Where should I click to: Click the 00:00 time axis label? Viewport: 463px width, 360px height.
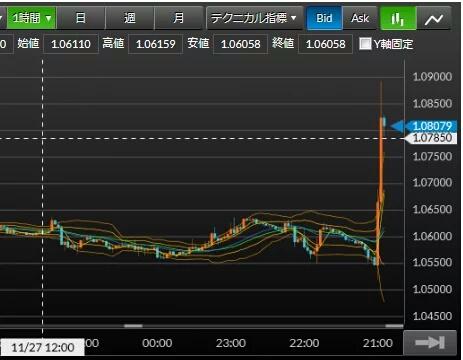tap(157, 343)
